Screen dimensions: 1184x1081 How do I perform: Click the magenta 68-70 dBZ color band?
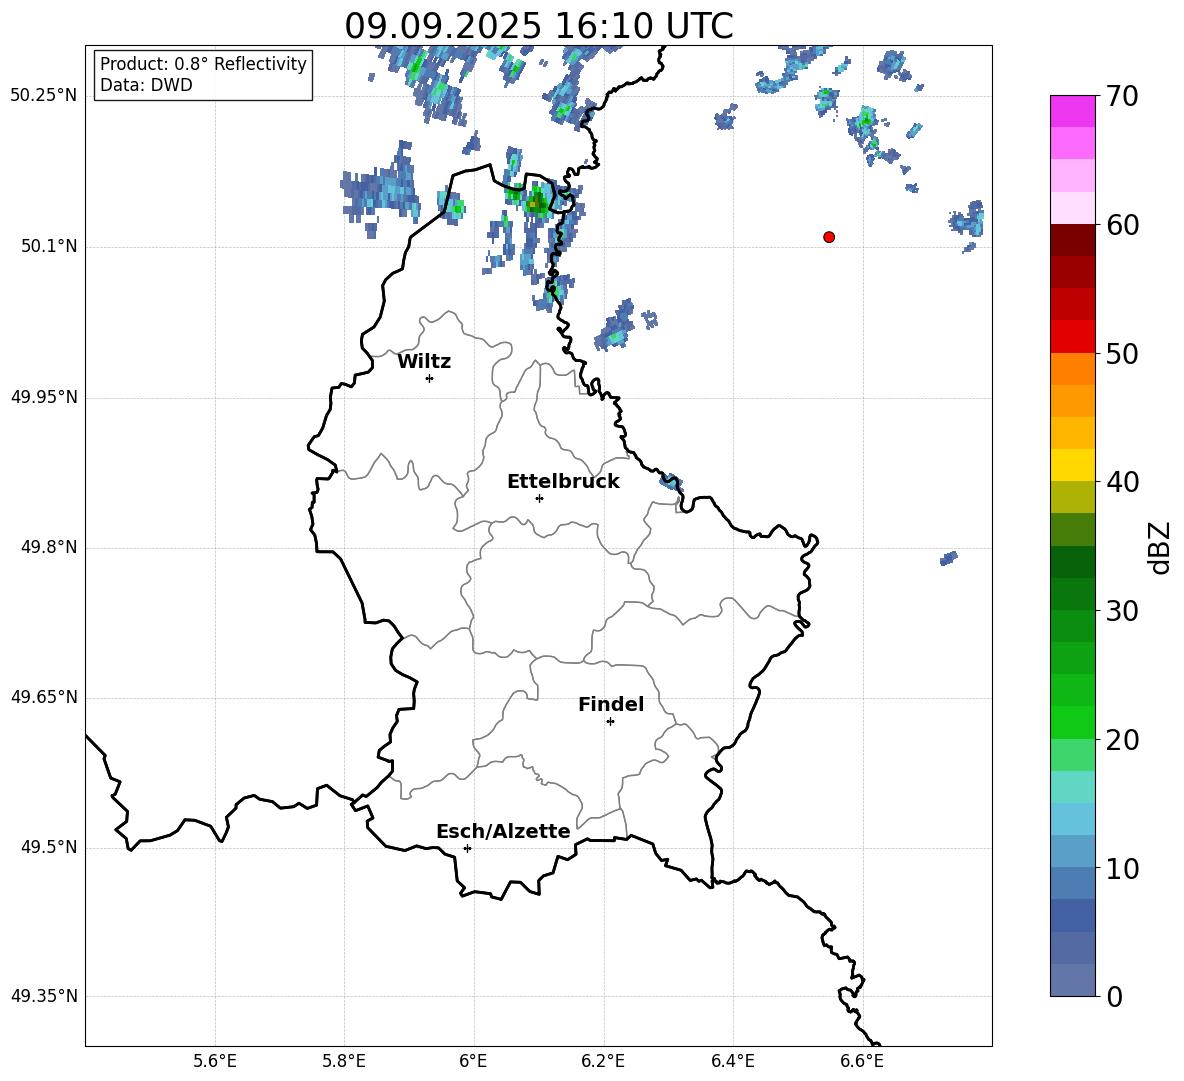click(1073, 112)
